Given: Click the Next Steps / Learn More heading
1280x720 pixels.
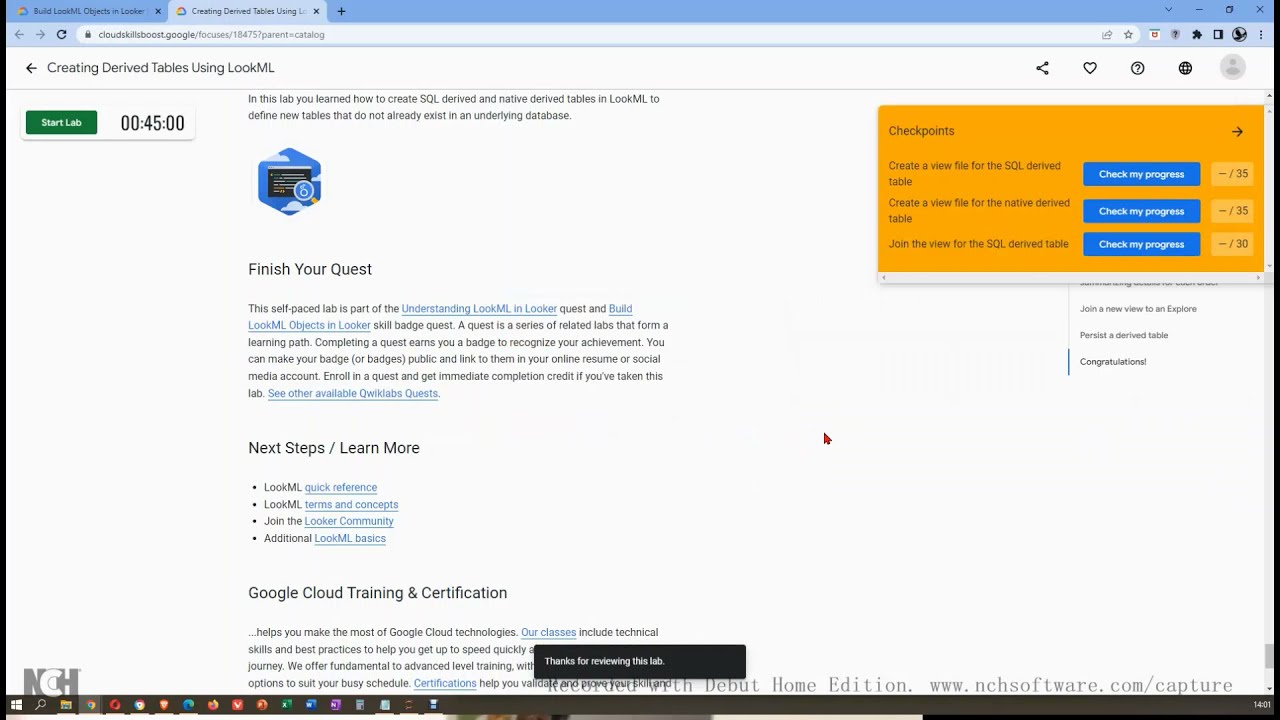Looking at the screenshot, I should (334, 448).
